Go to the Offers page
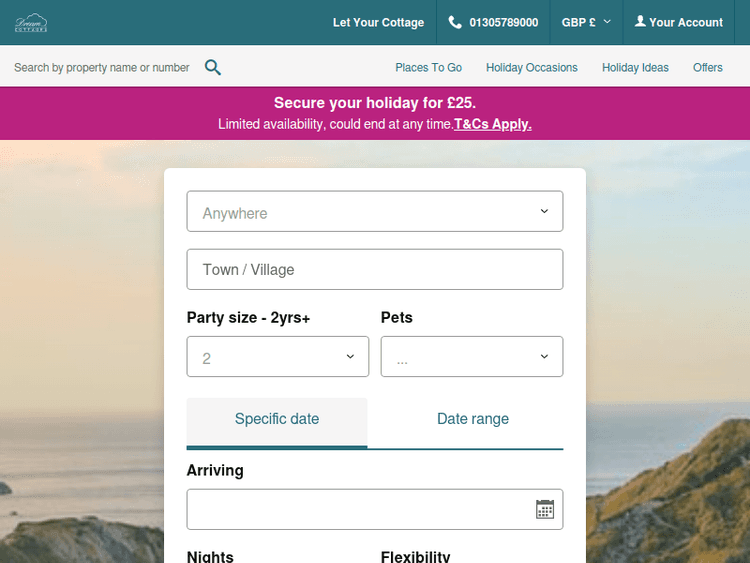 pos(708,68)
